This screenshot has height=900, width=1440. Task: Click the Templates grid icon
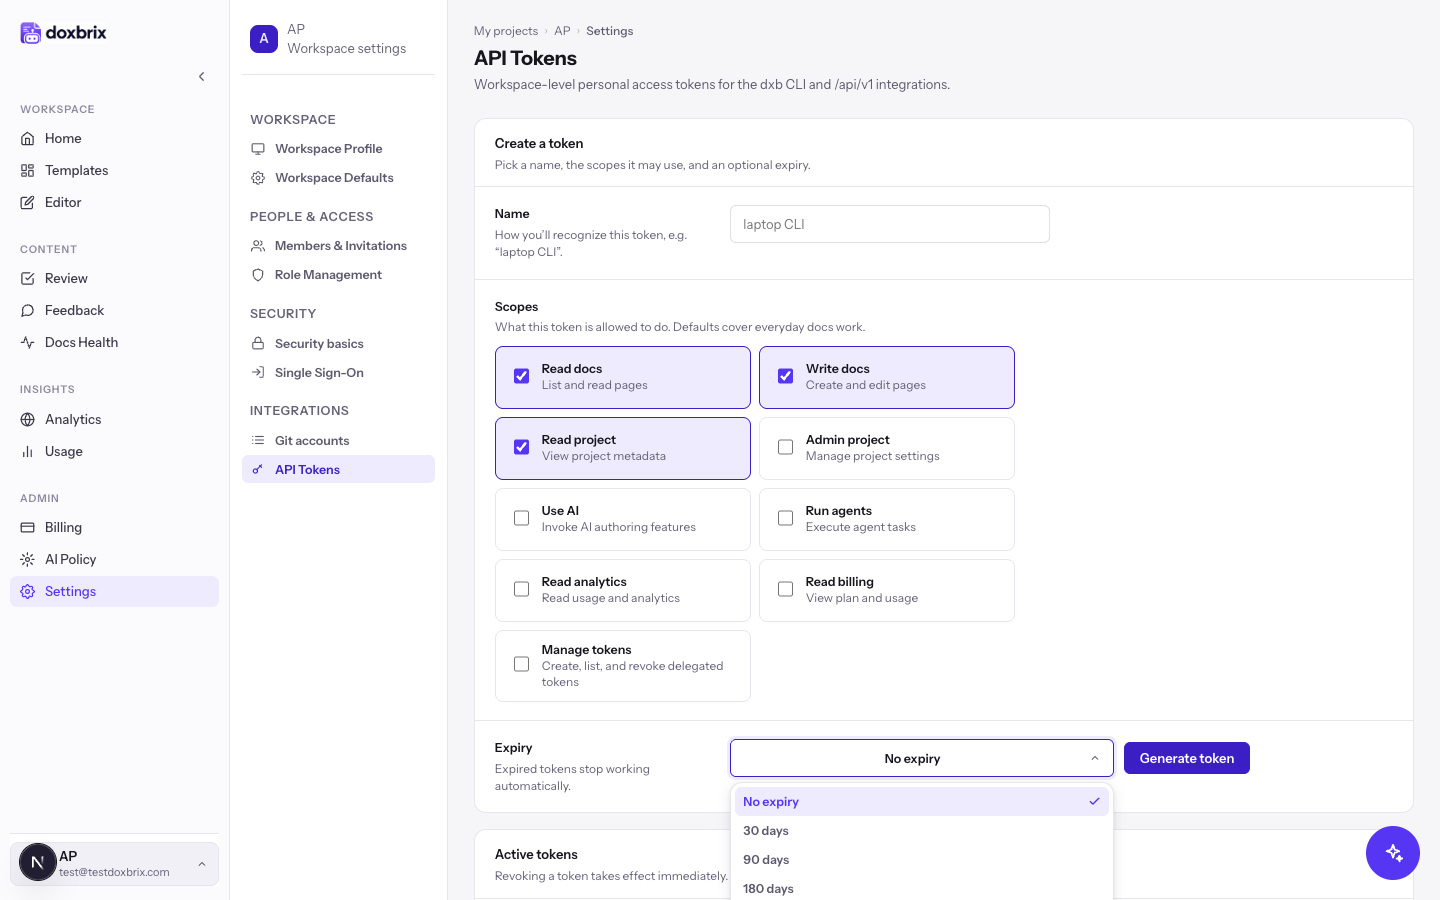click(x=28, y=170)
